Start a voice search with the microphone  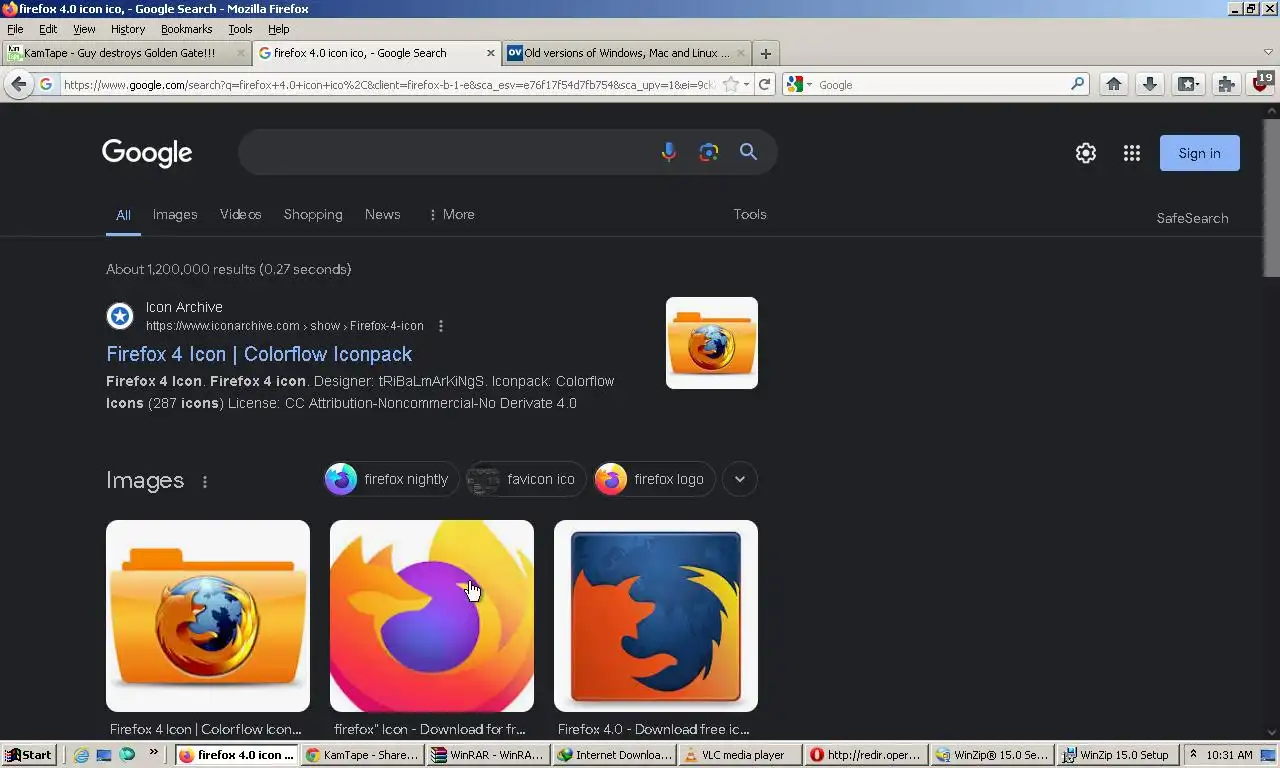(669, 152)
